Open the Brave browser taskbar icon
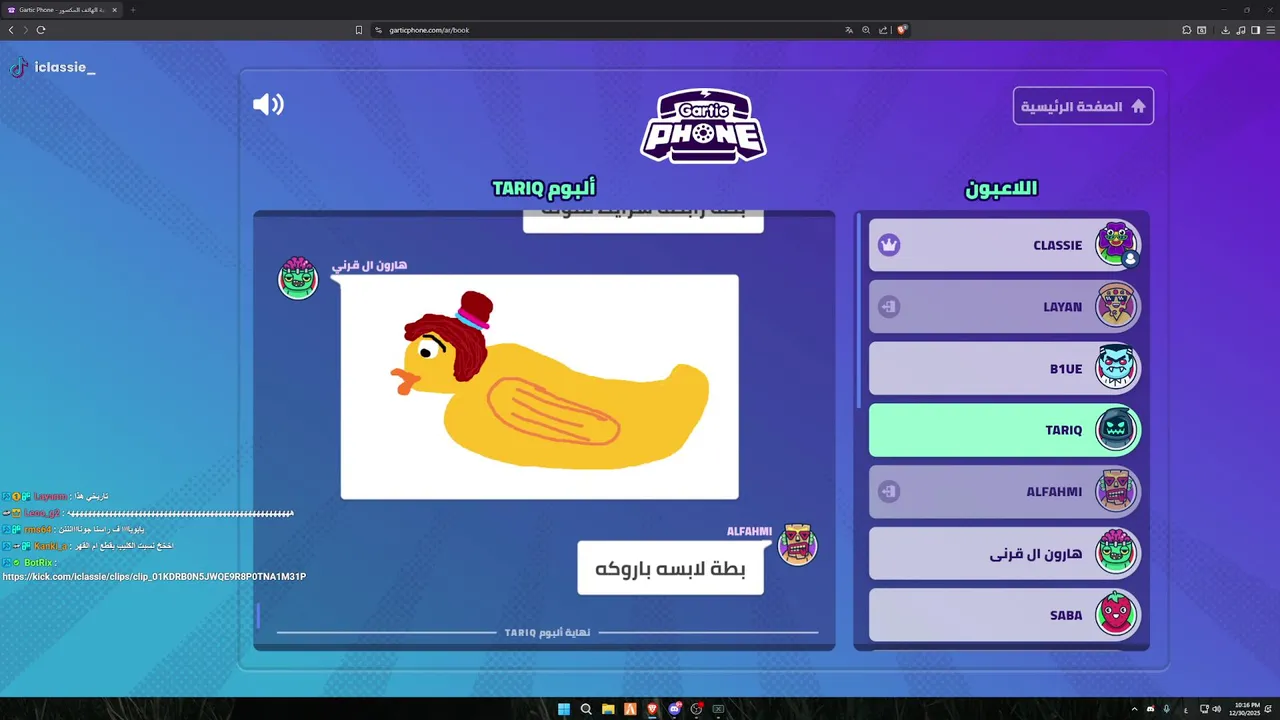Screen dimensions: 1280x720 point(652,709)
